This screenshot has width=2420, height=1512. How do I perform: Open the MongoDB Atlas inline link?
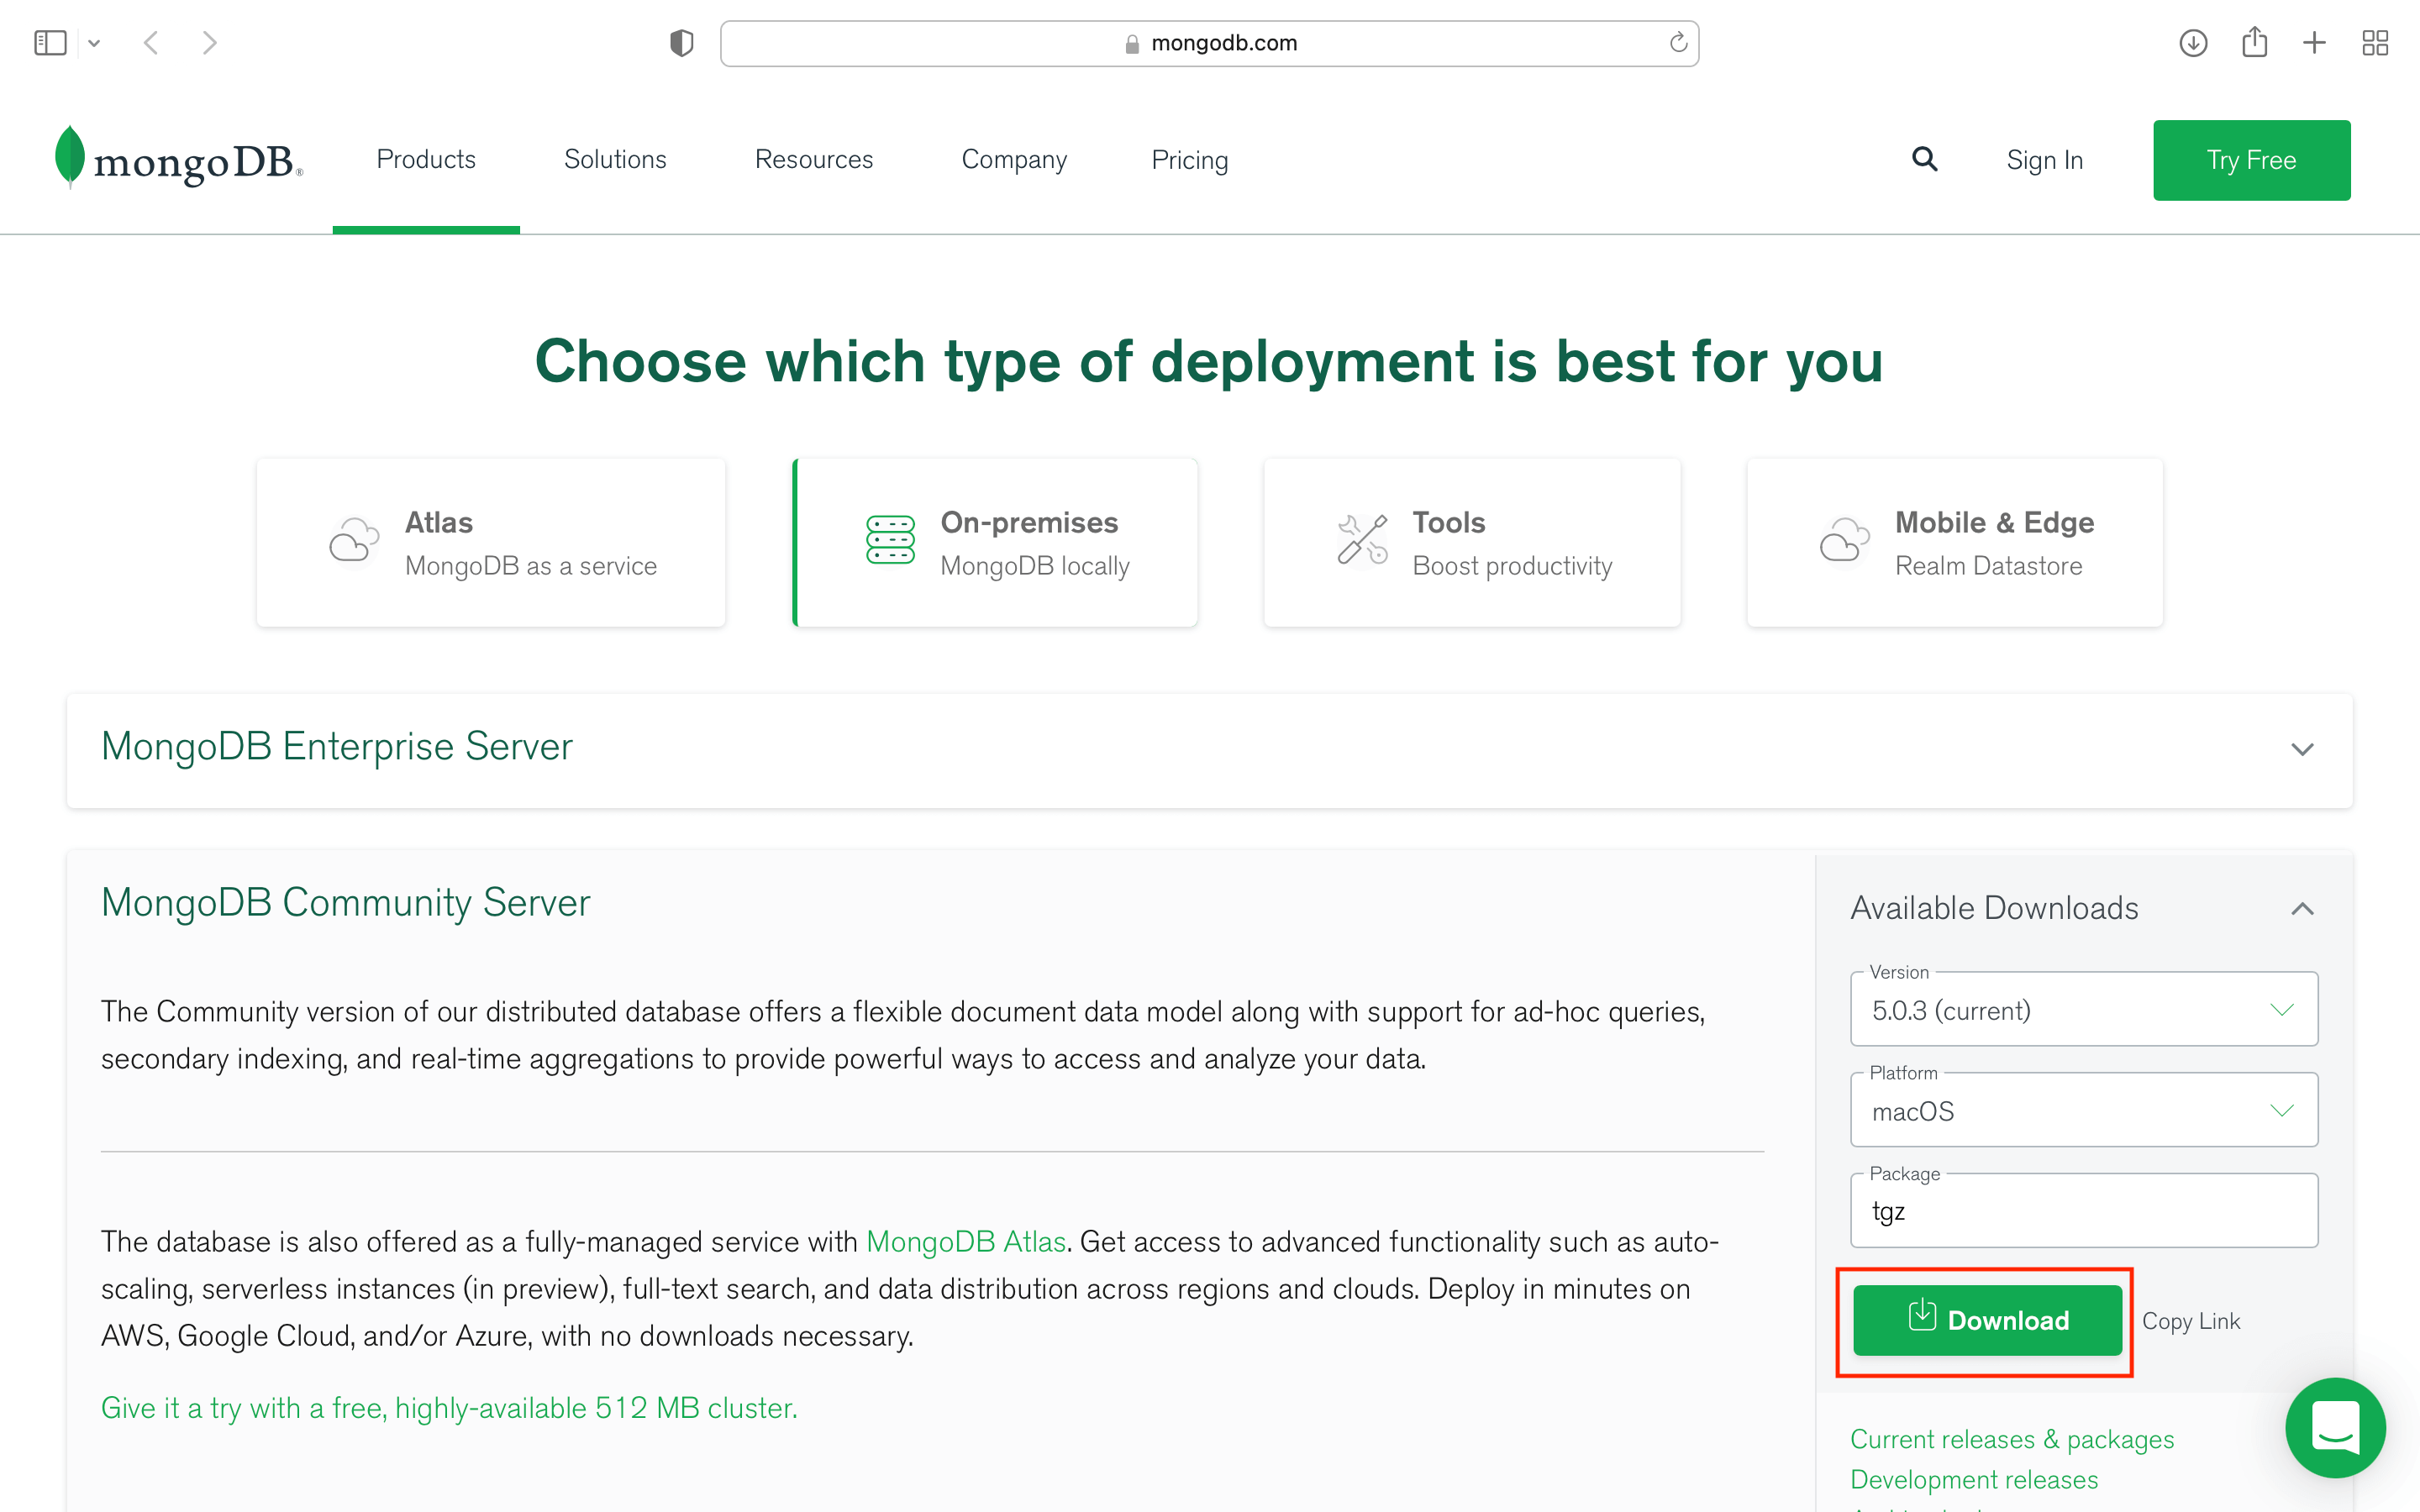[x=966, y=1241]
